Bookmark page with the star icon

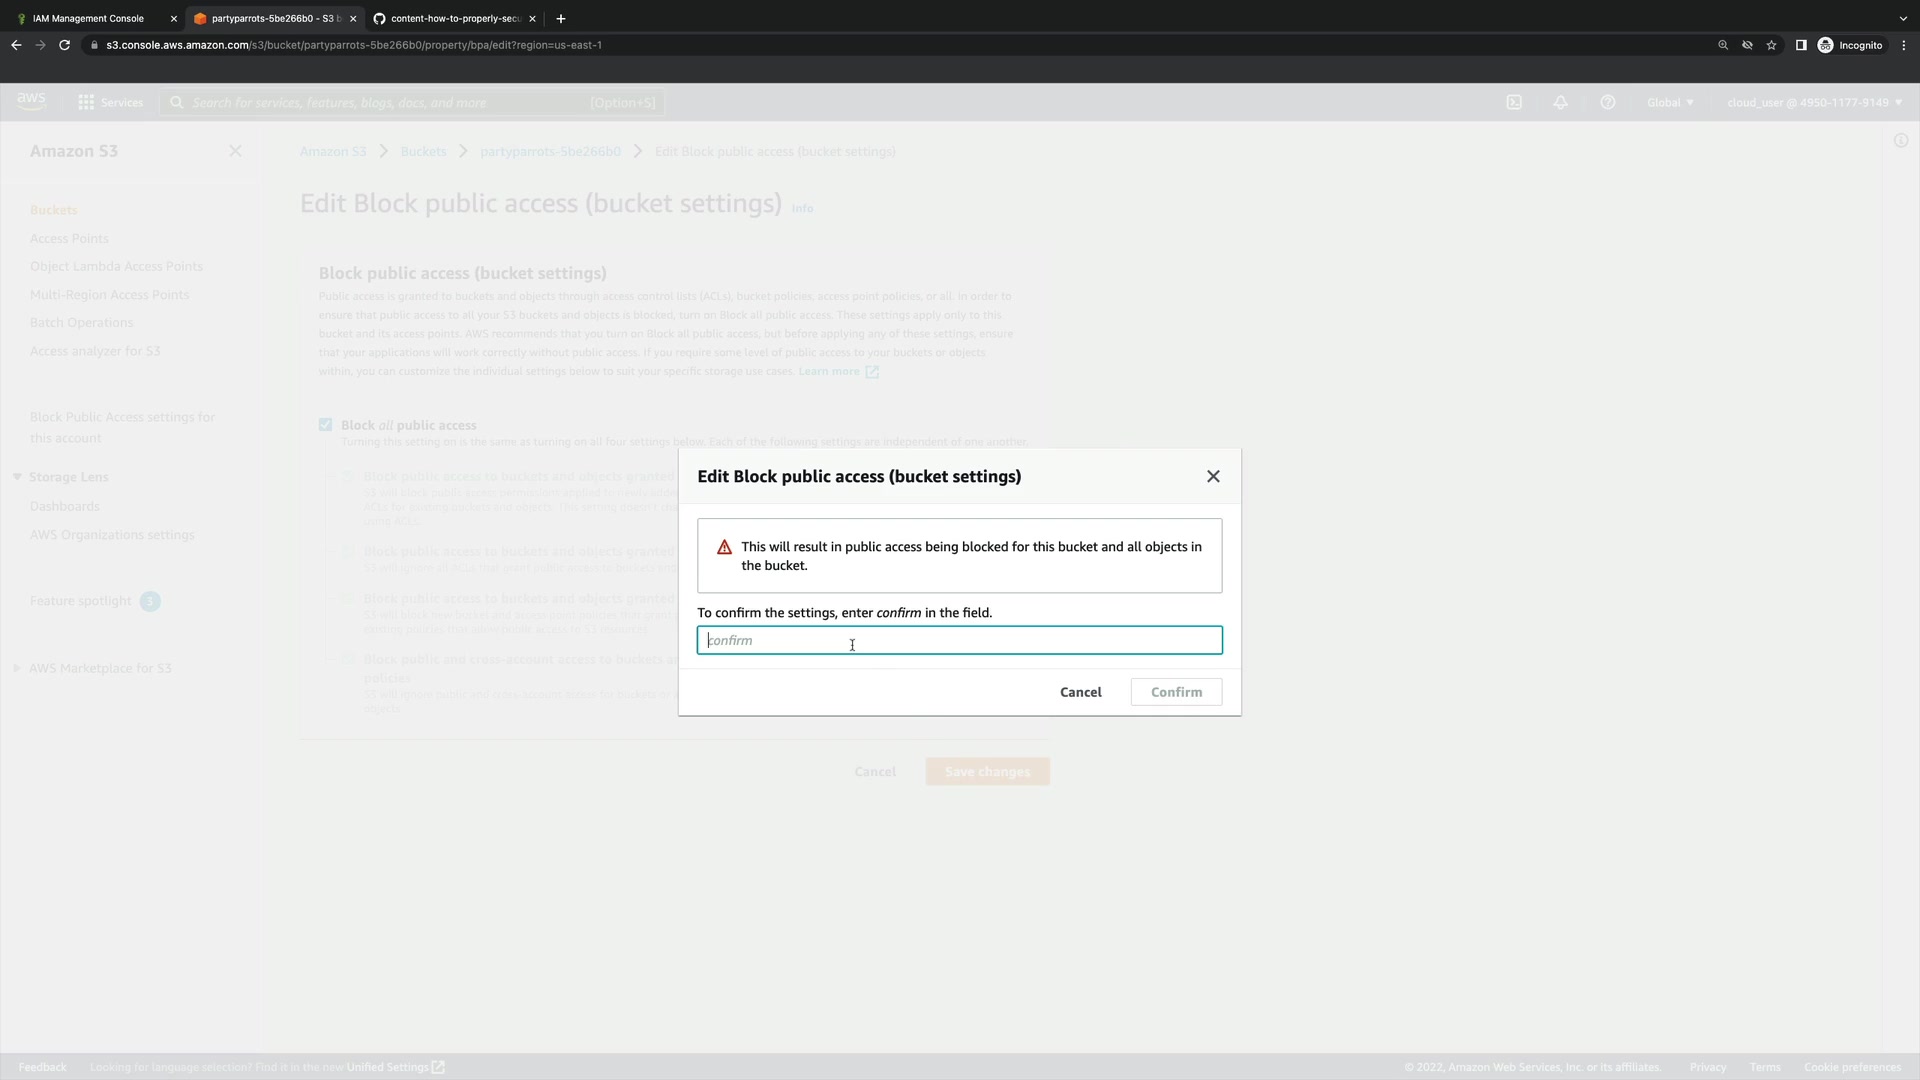[1771, 45]
